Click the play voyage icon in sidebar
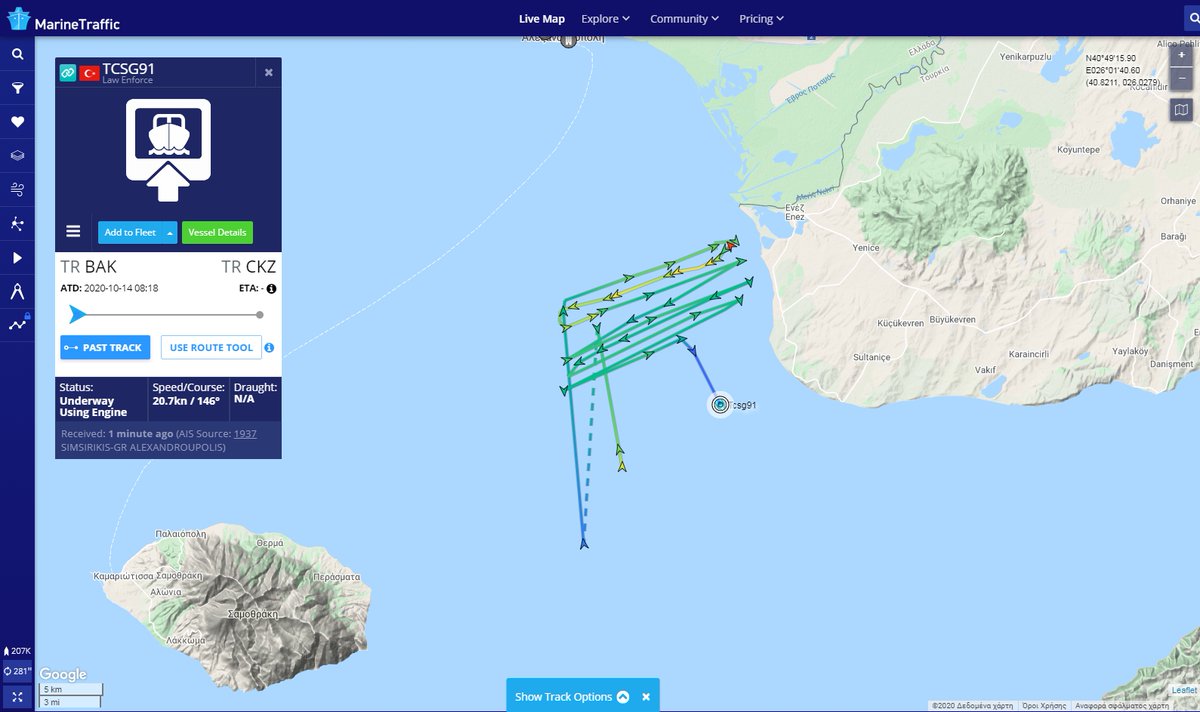 (x=17, y=258)
